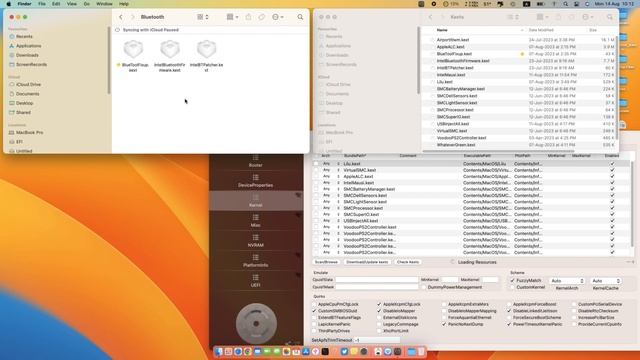Open view mode switcher in Bluetooth window
This screenshot has width=640, height=360.
pyautogui.click(x=203, y=17)
